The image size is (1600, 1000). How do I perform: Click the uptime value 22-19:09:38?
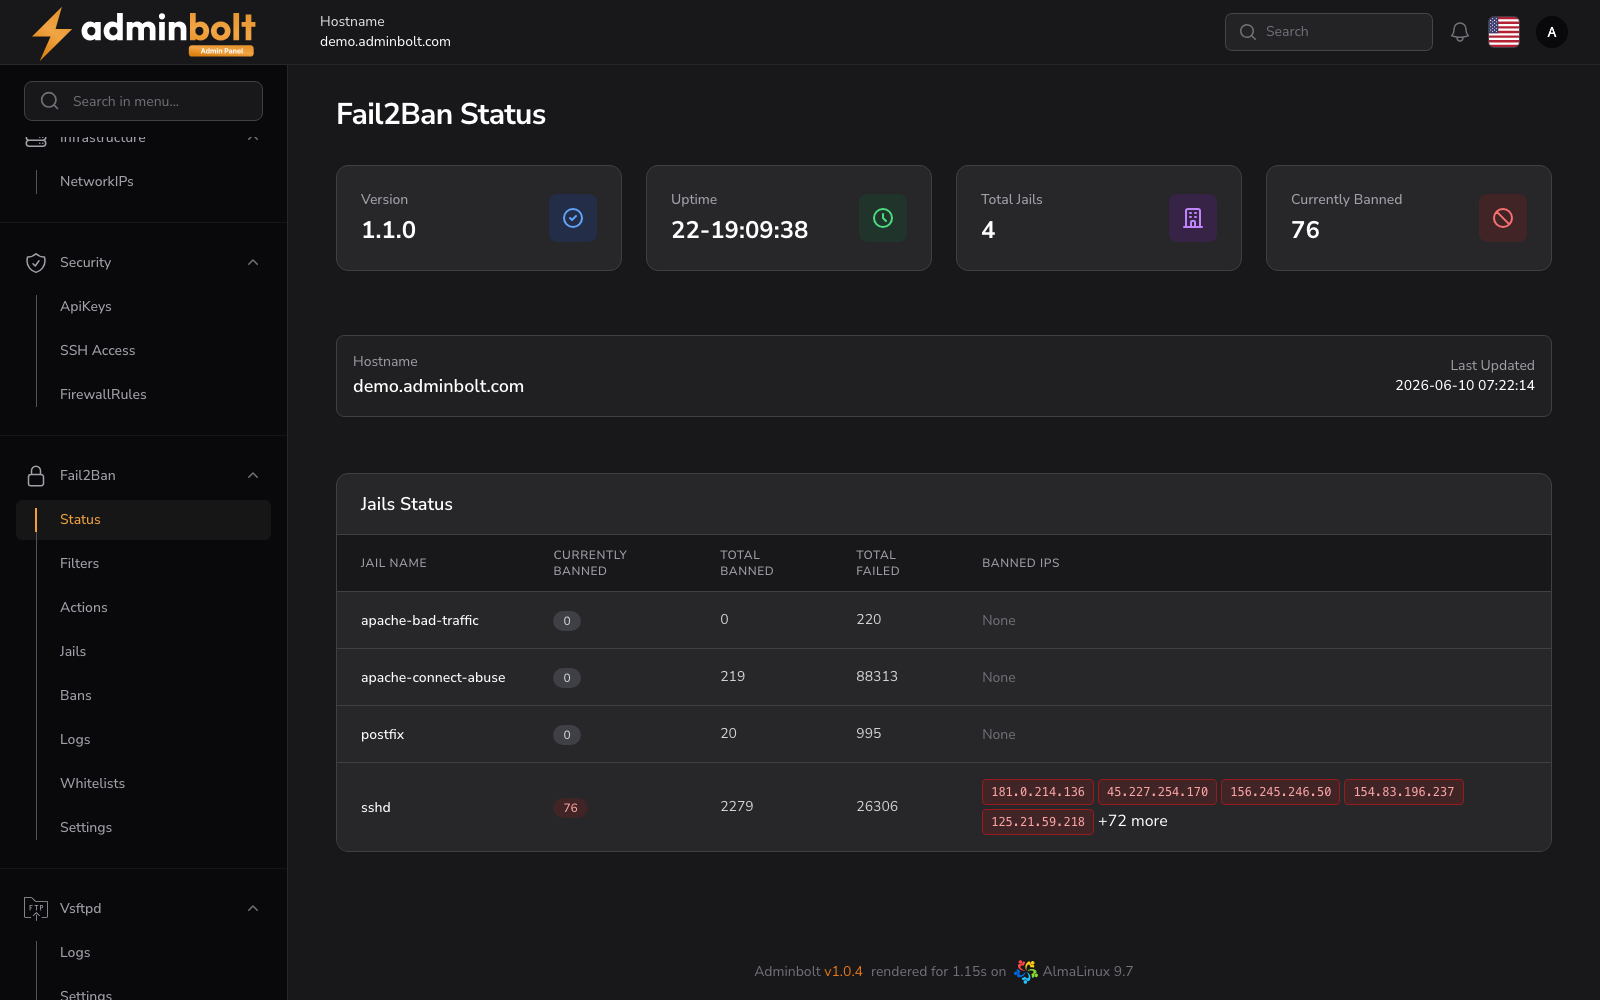tap(740, 230)
